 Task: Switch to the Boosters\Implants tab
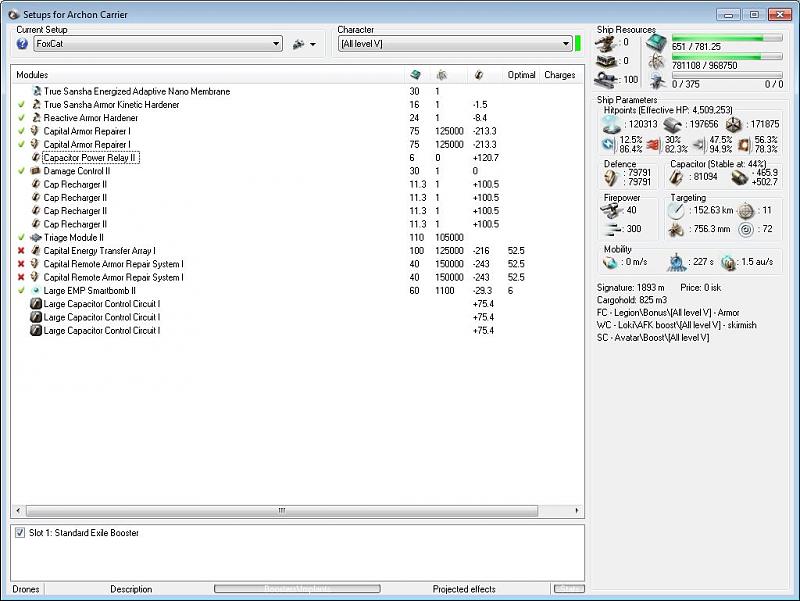pos(297,589)
